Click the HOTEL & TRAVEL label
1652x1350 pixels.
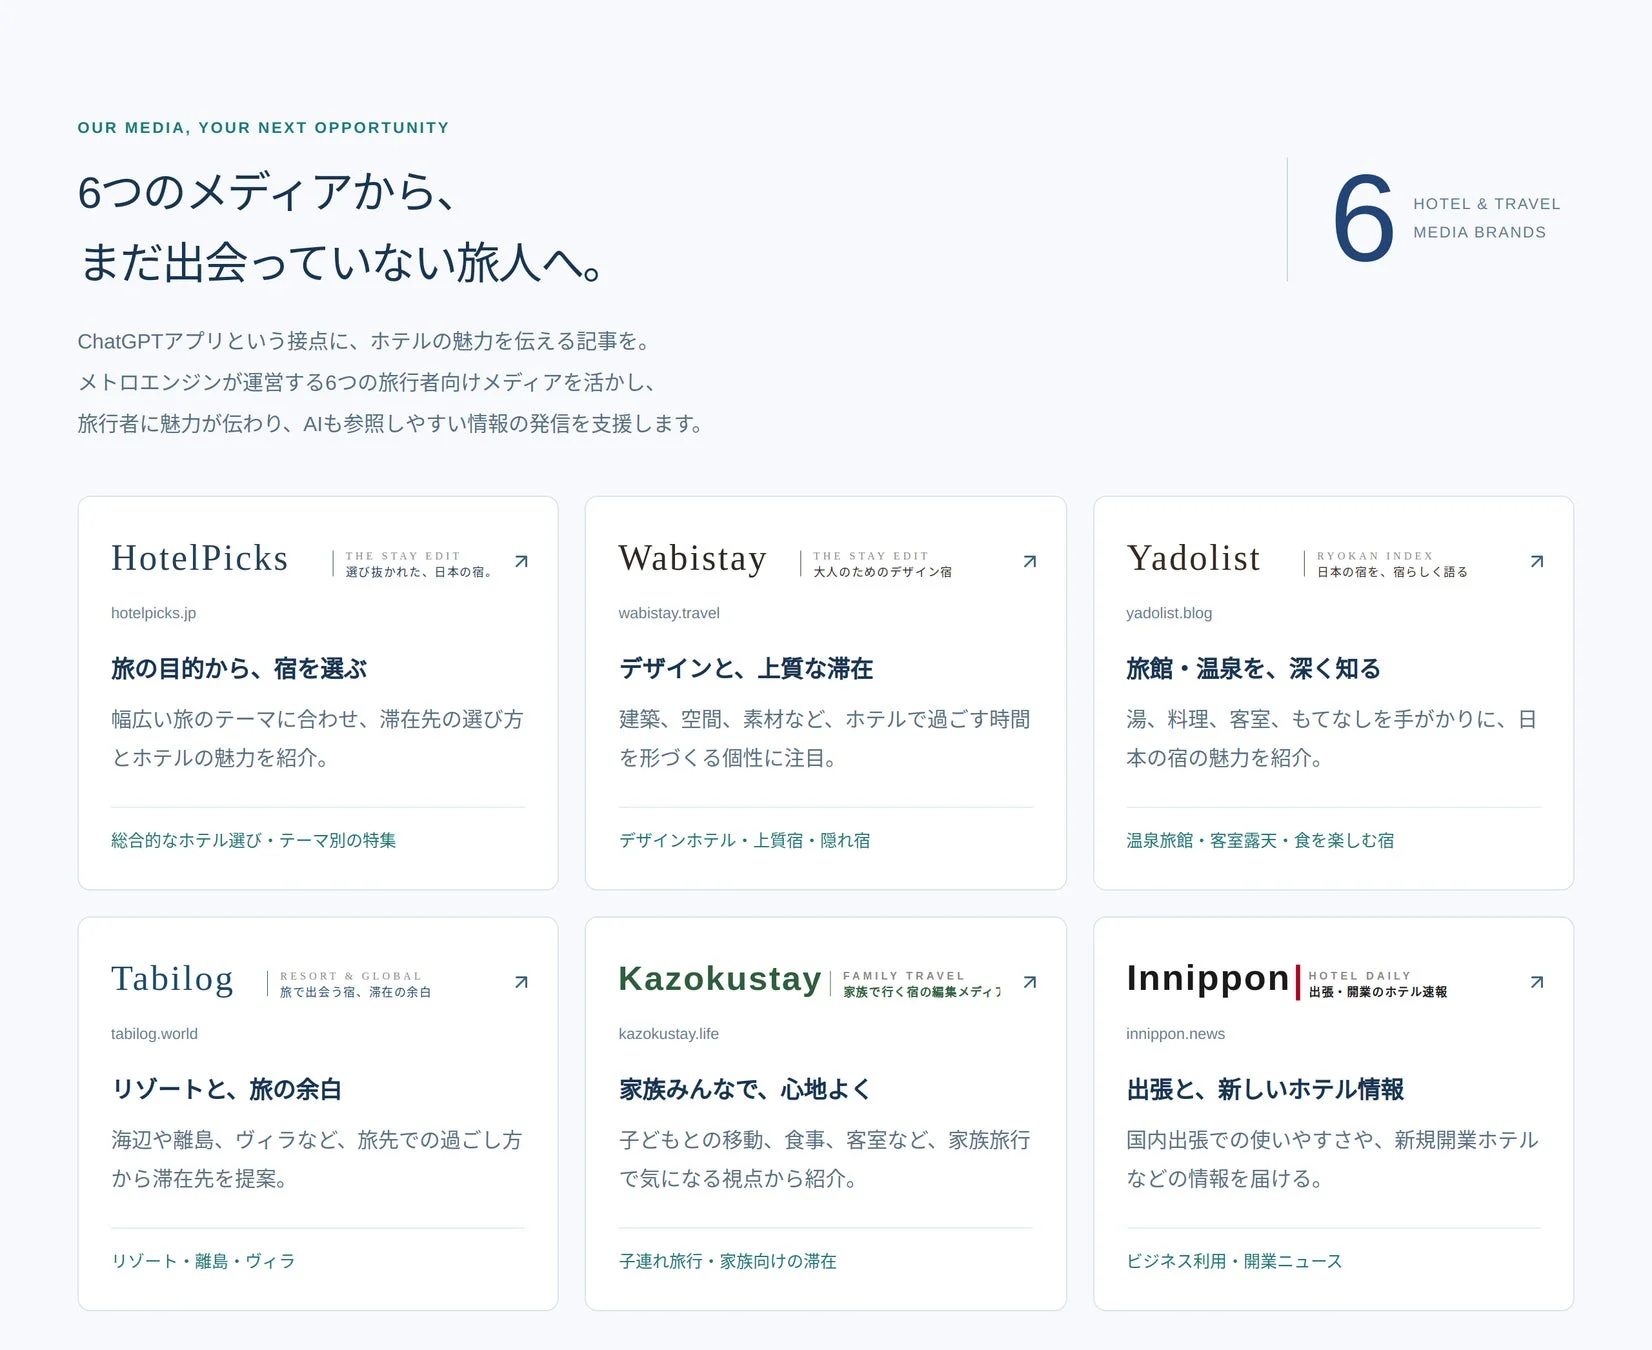(x=1487, y=204)
